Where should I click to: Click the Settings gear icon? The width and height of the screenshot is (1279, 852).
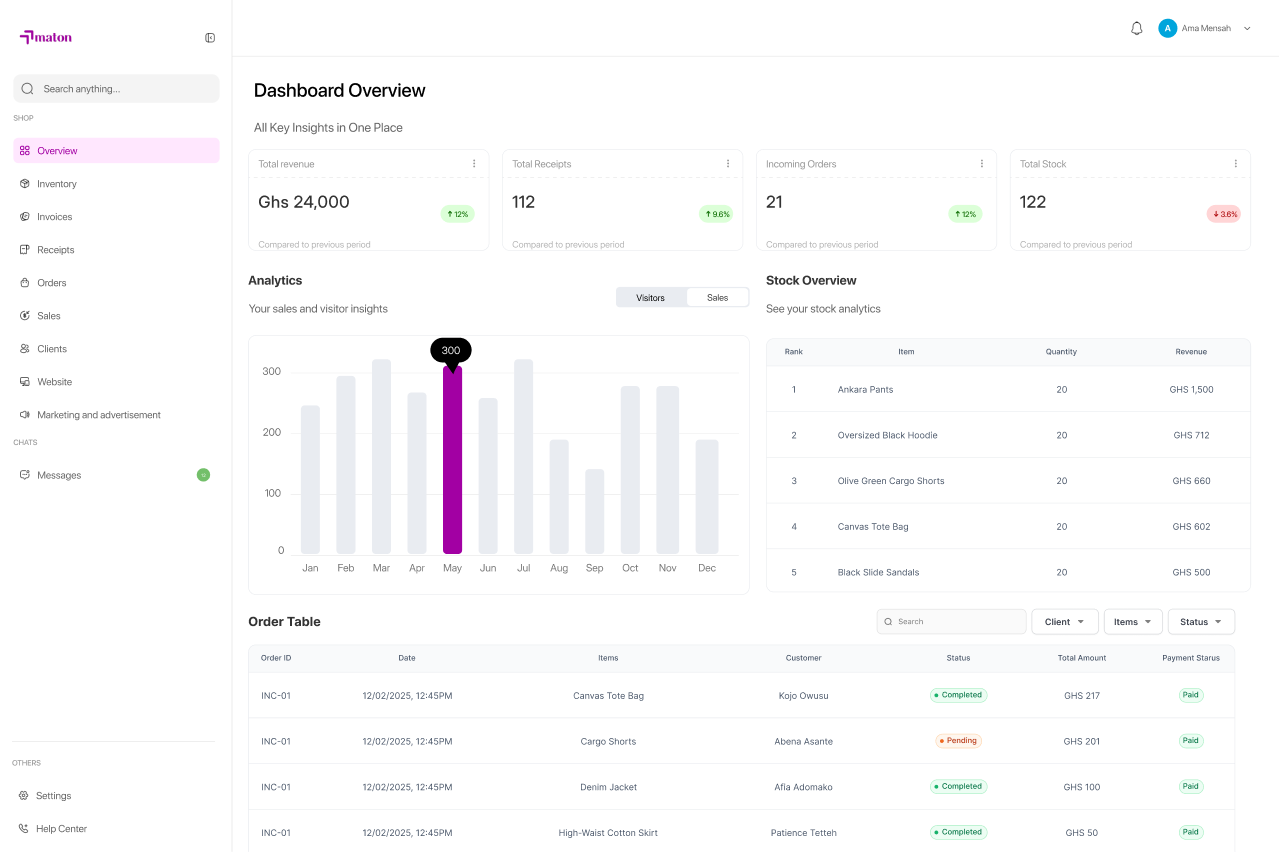point(24,796)
